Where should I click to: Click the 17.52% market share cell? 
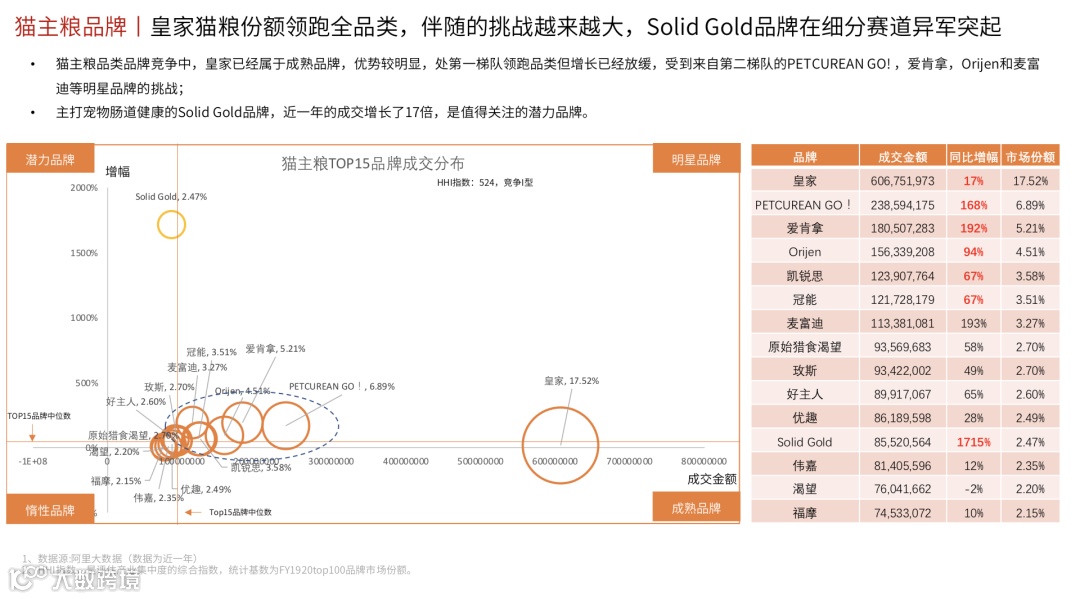[x=1030, y=181]
